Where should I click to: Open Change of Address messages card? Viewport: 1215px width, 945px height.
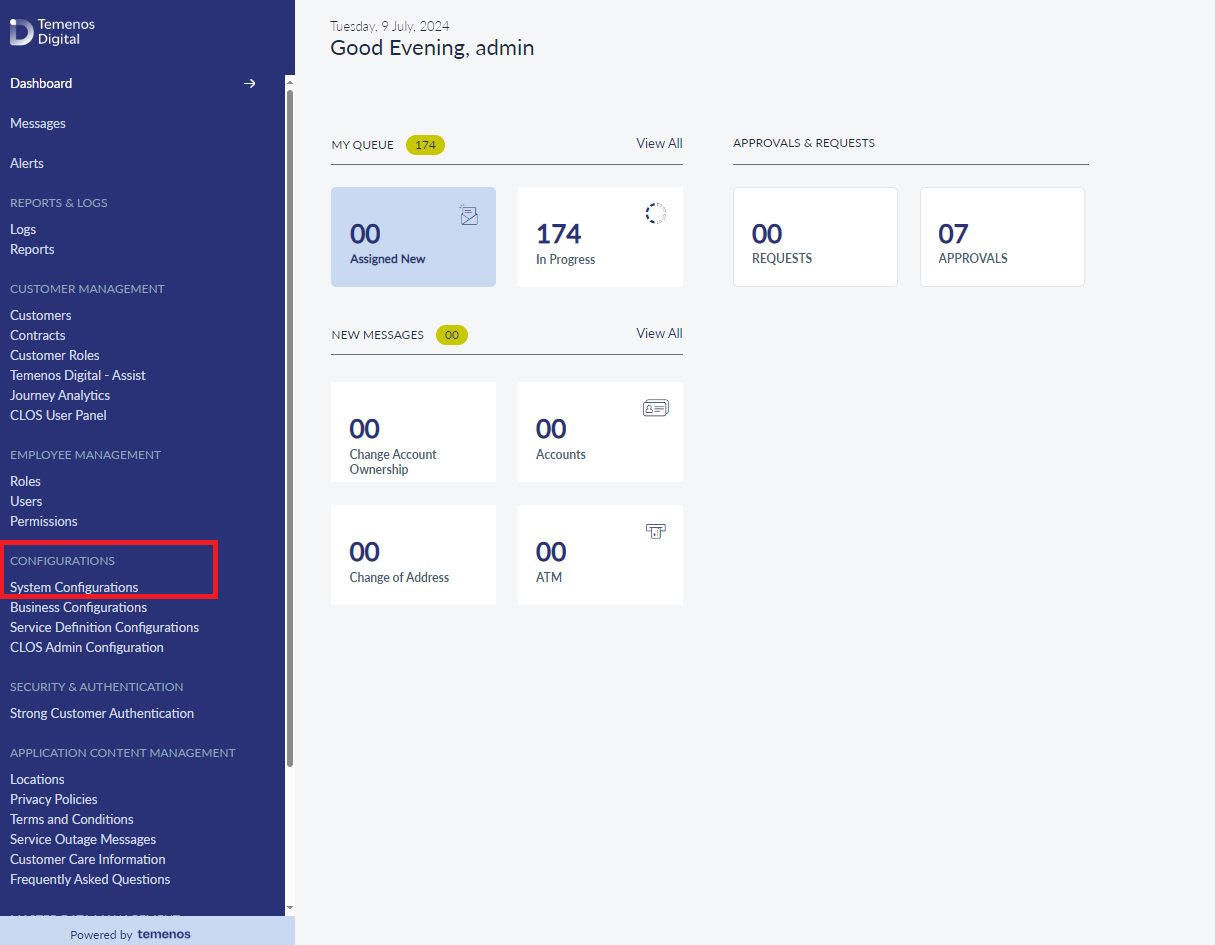coord(413,555)
